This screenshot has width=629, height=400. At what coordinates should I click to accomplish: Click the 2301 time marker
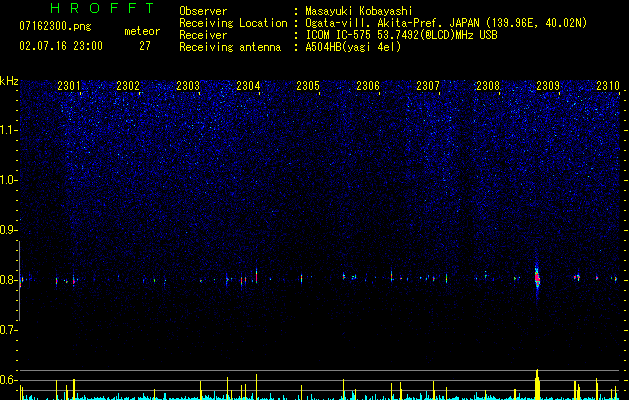tap(69, 86)
